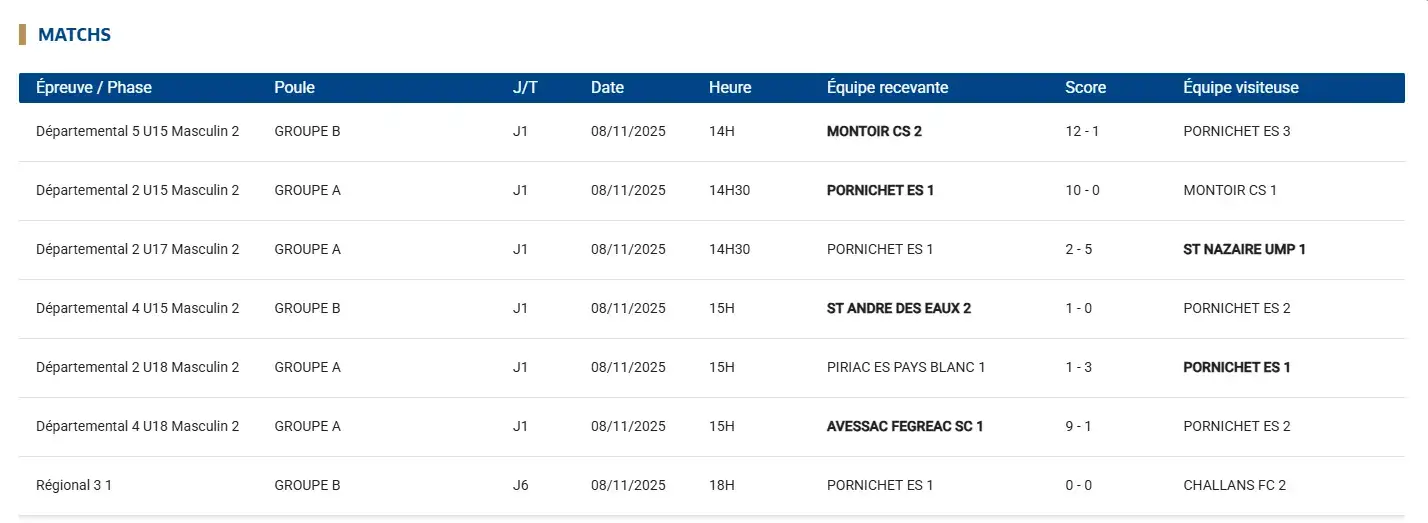Click the MATCHS section heading
The image size is (1428, 523).
tap(74, 35)
